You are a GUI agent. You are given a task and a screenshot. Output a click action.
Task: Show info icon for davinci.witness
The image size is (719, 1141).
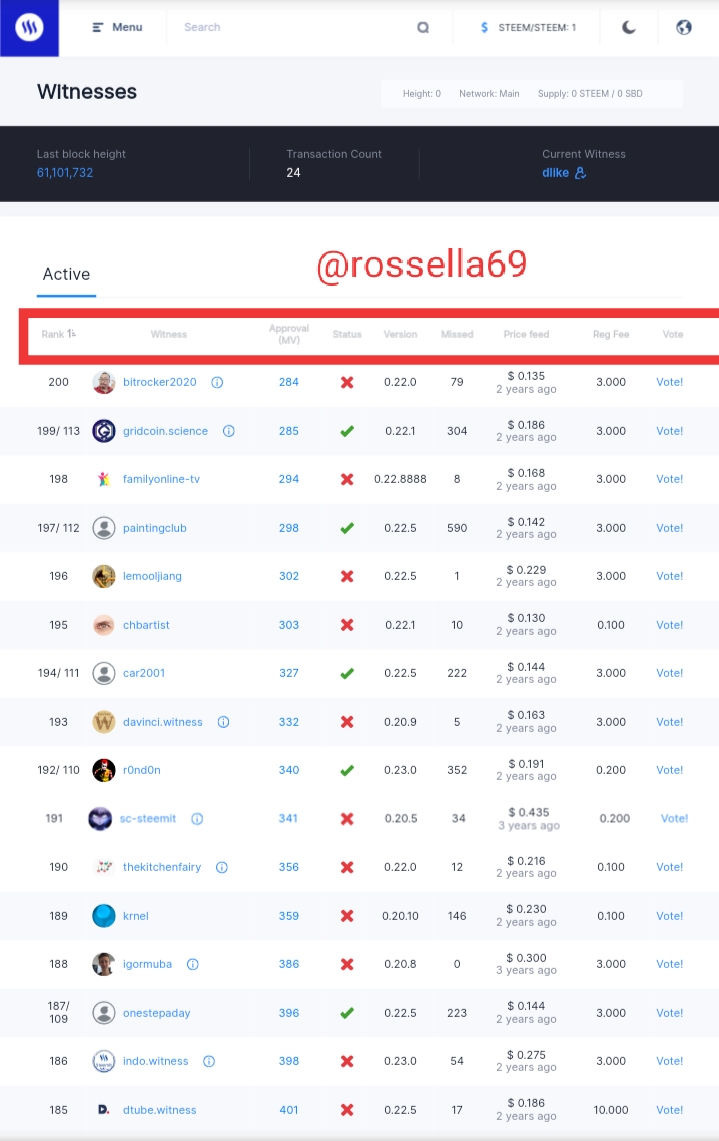coord(223,722)
